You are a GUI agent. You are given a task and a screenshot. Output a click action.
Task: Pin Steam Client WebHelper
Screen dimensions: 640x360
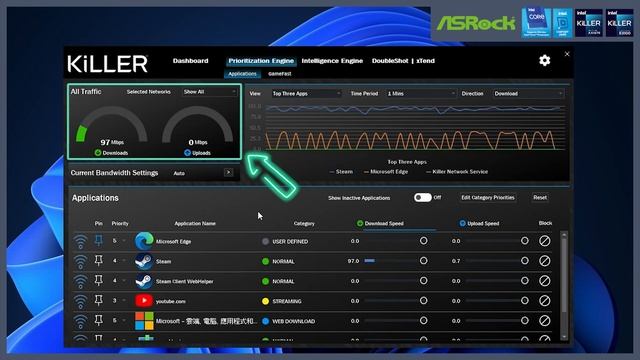coord(98,280)
